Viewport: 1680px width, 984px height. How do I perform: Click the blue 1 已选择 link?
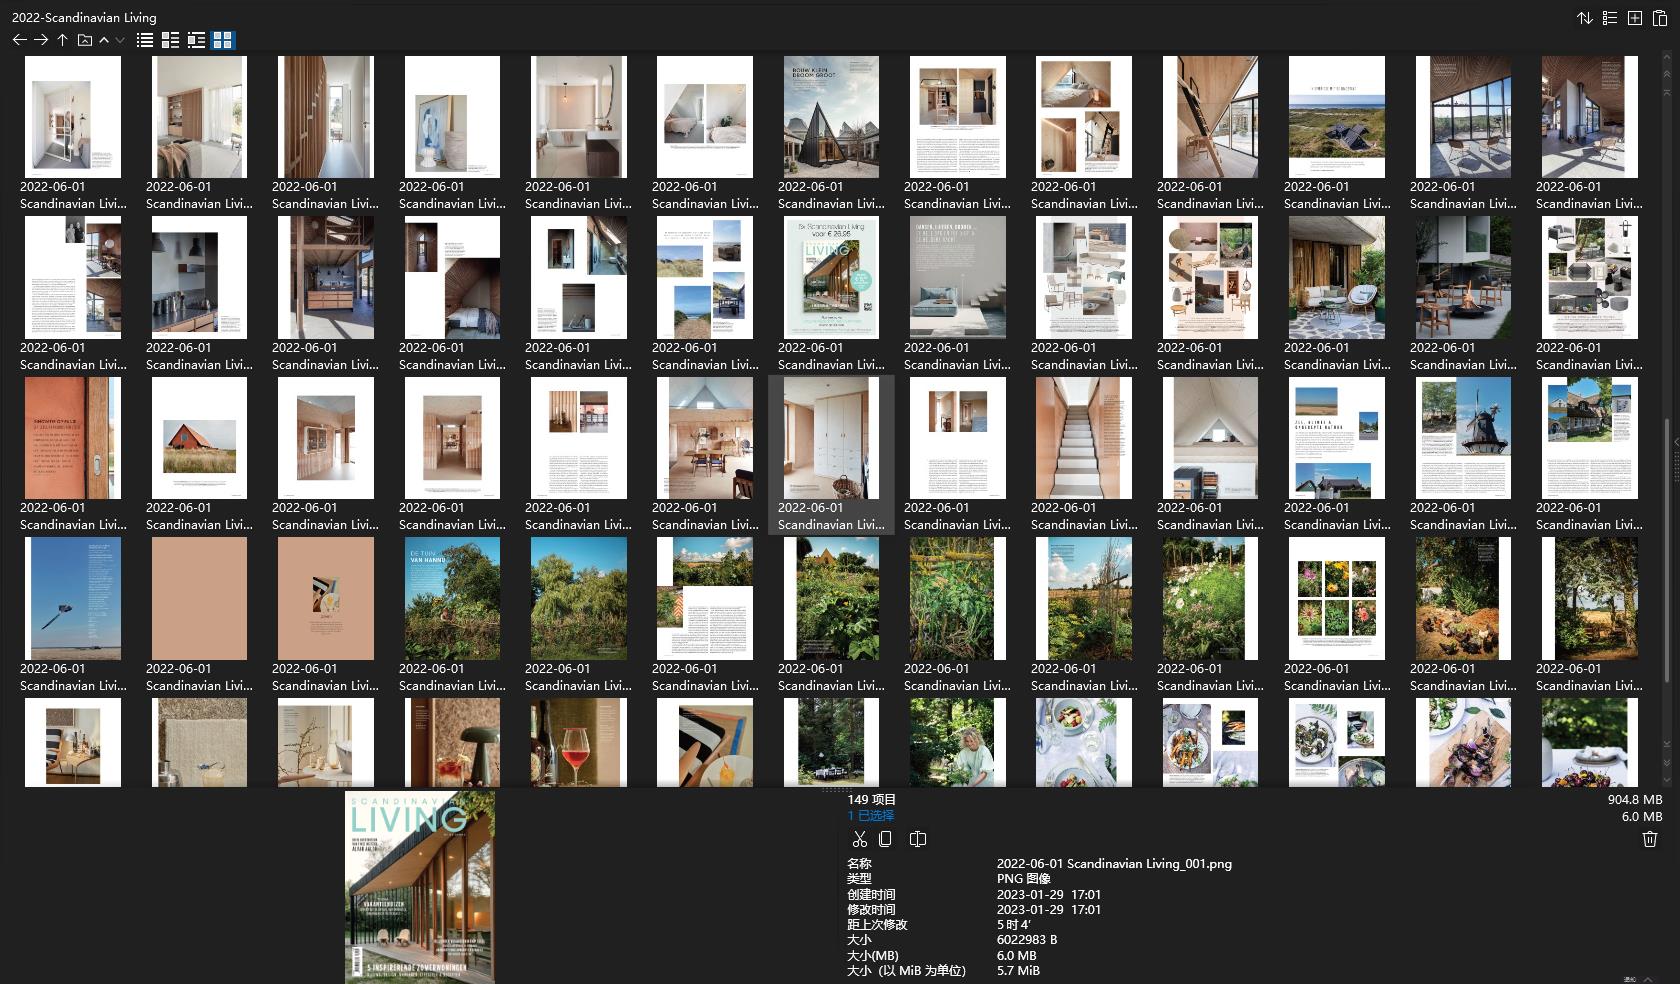pyautogui.click(x=869, y=815)
